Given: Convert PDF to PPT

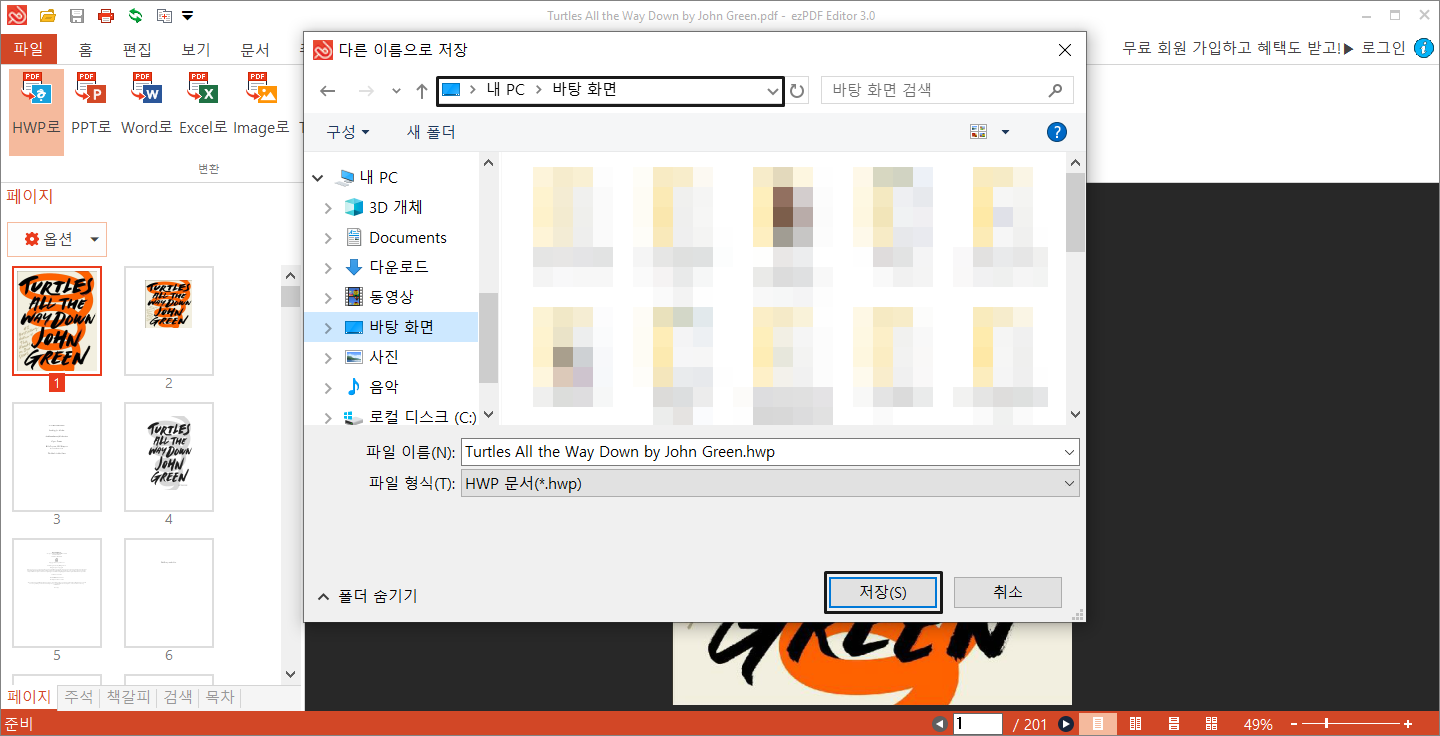Looking at the screenshot, I should pos(91,105).
